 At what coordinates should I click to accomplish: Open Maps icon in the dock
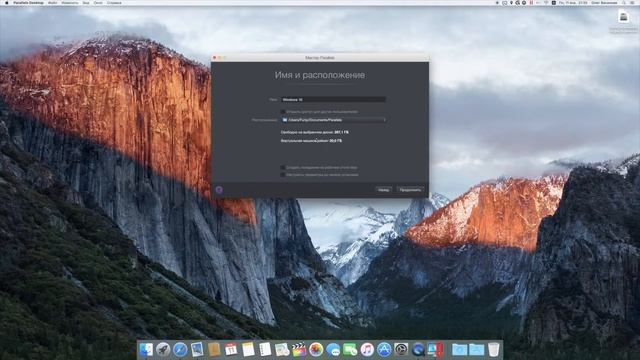282,350
